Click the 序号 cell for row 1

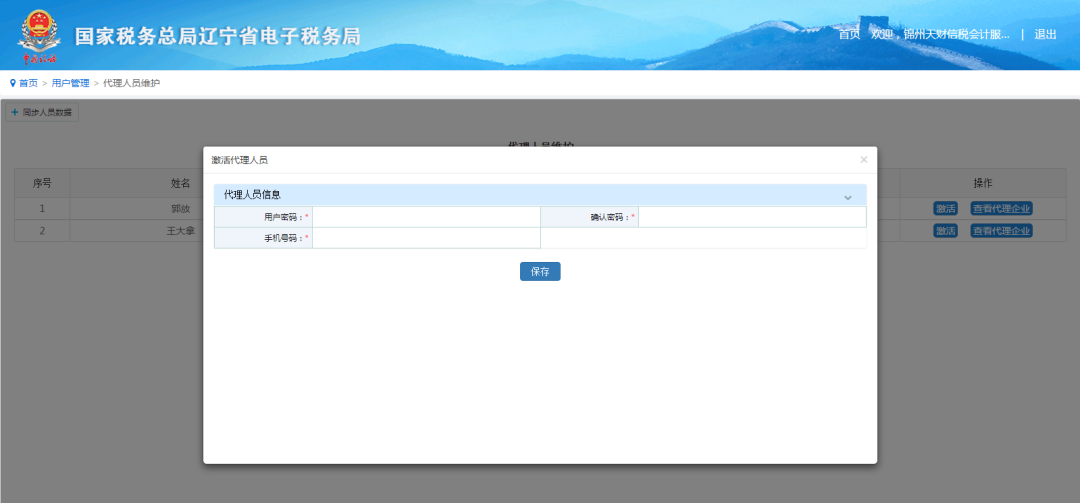(x=42, y=209)
